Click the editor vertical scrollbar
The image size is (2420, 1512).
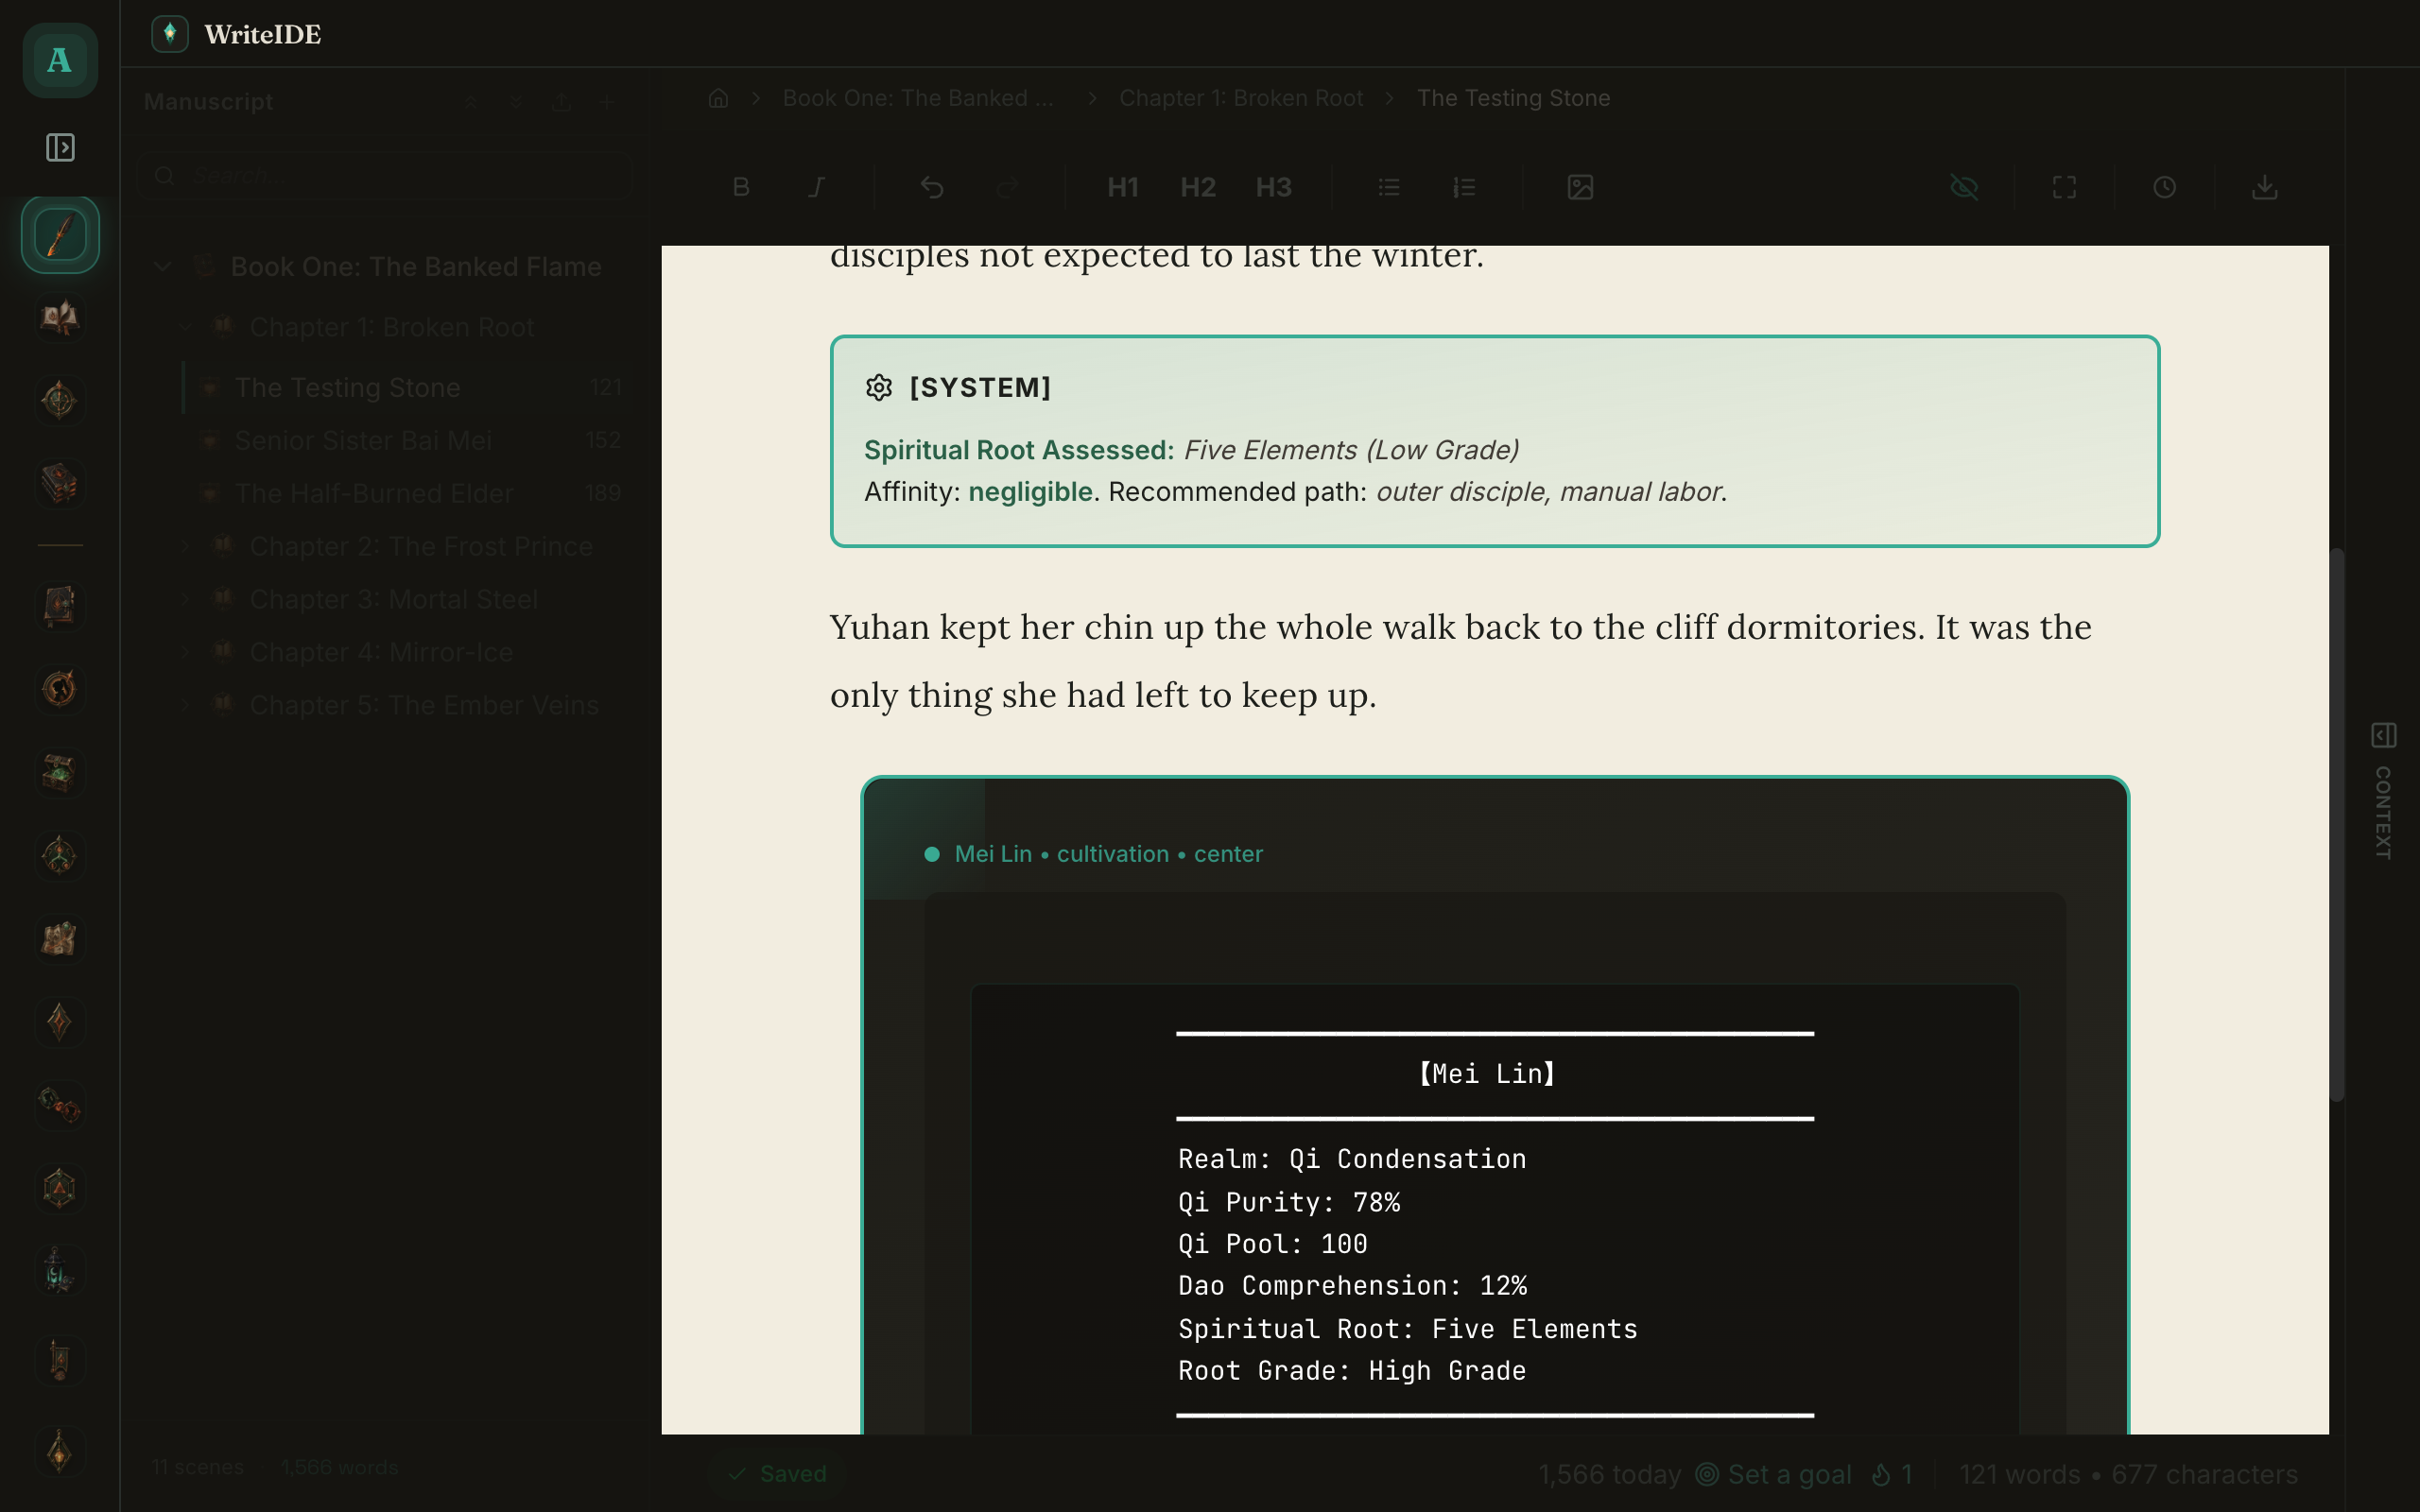(2337, 824)
